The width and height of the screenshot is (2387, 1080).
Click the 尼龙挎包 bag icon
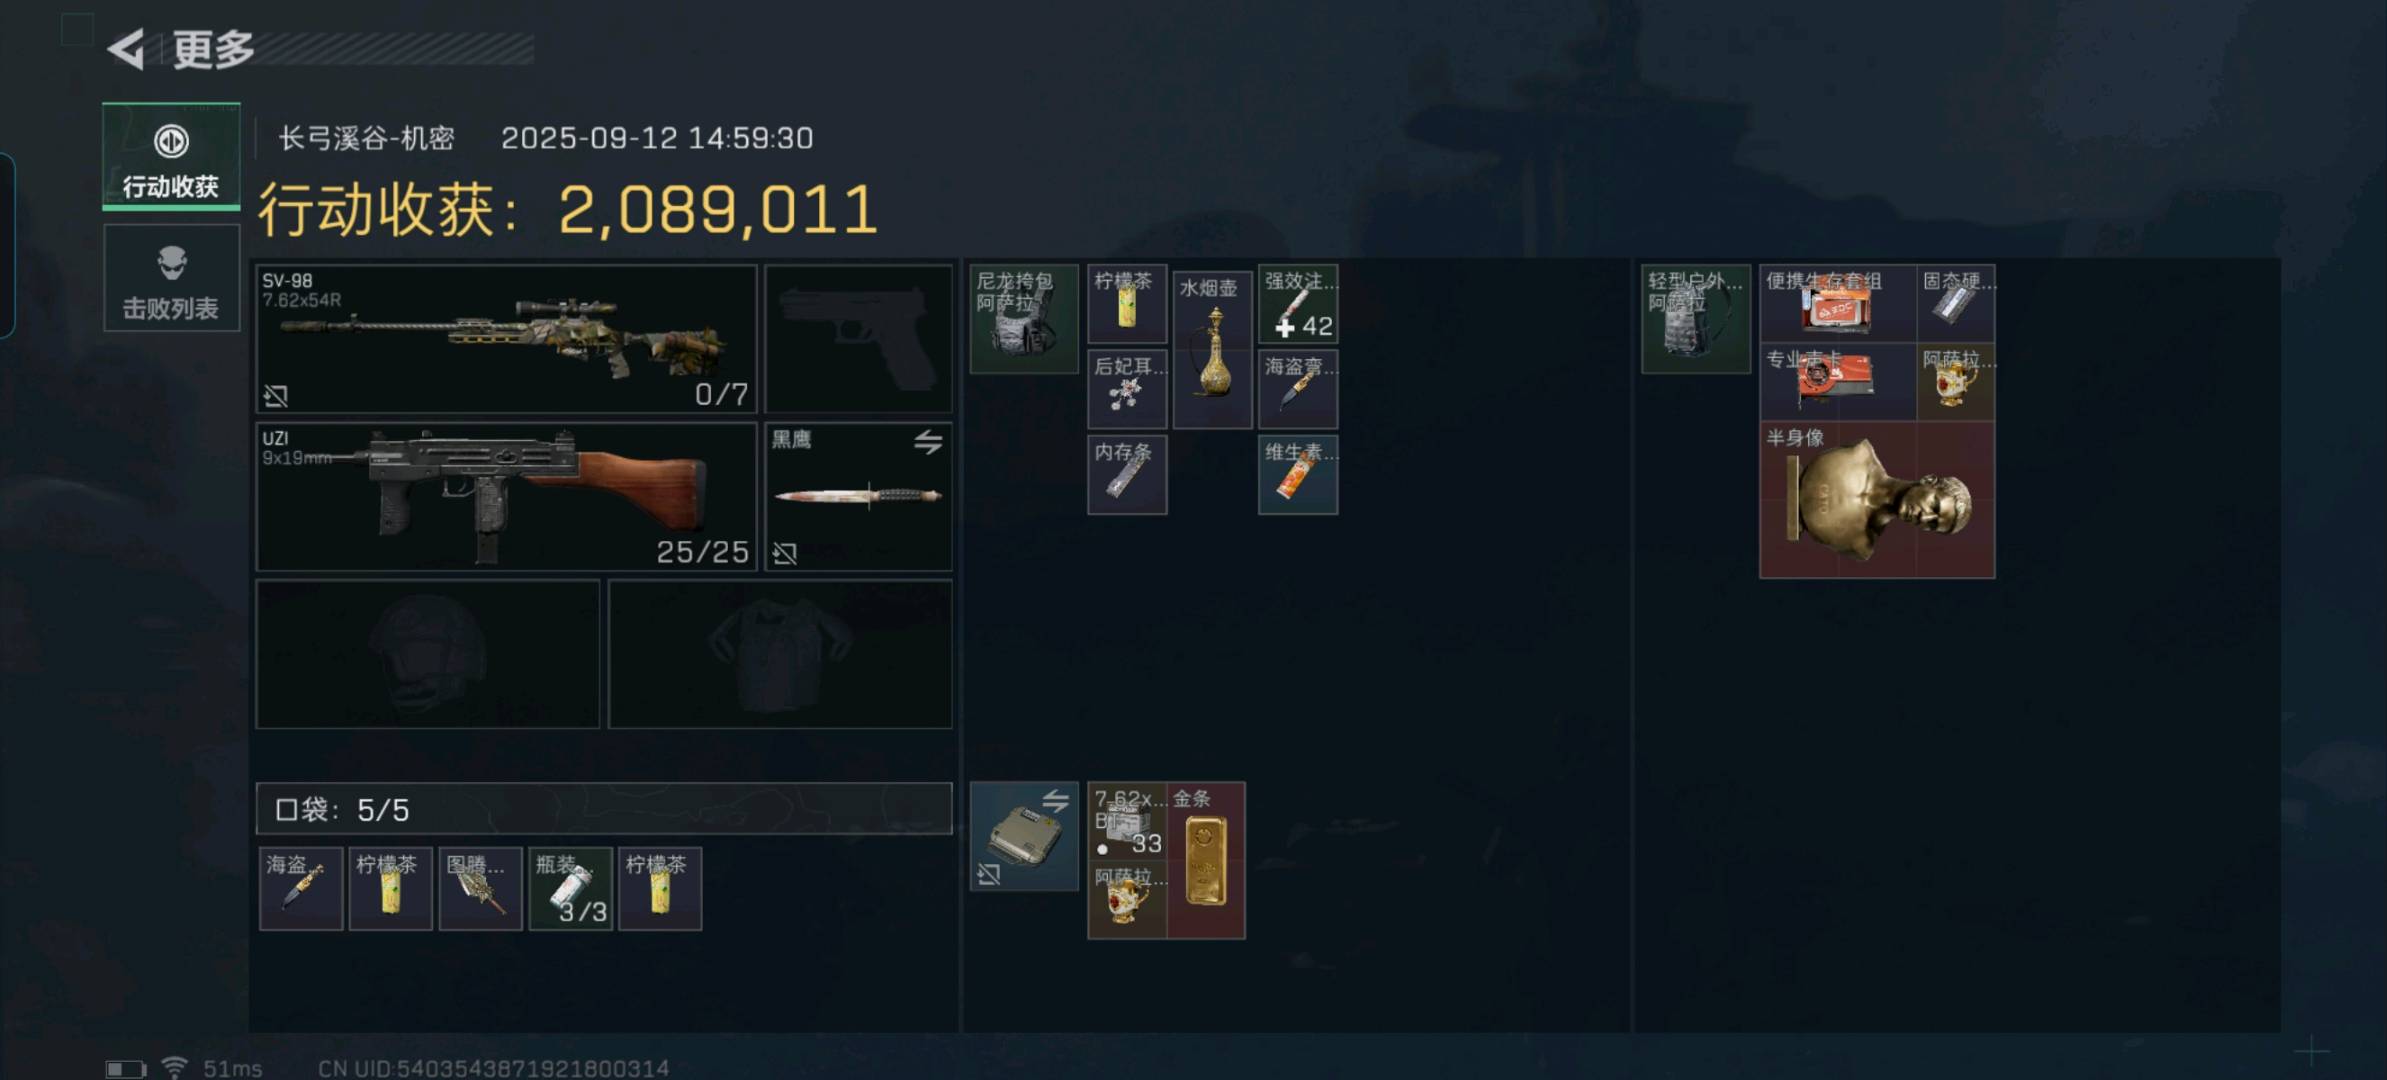[1024, 319]
